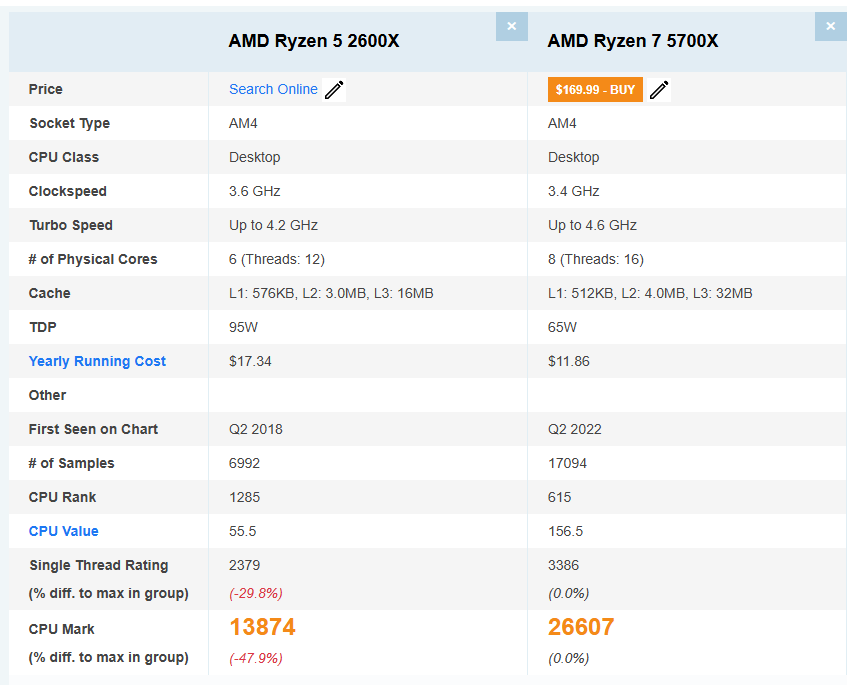Click the 5700X single thread rating 3386
This screenshot has width=847, height=685.
coord(563,565)
